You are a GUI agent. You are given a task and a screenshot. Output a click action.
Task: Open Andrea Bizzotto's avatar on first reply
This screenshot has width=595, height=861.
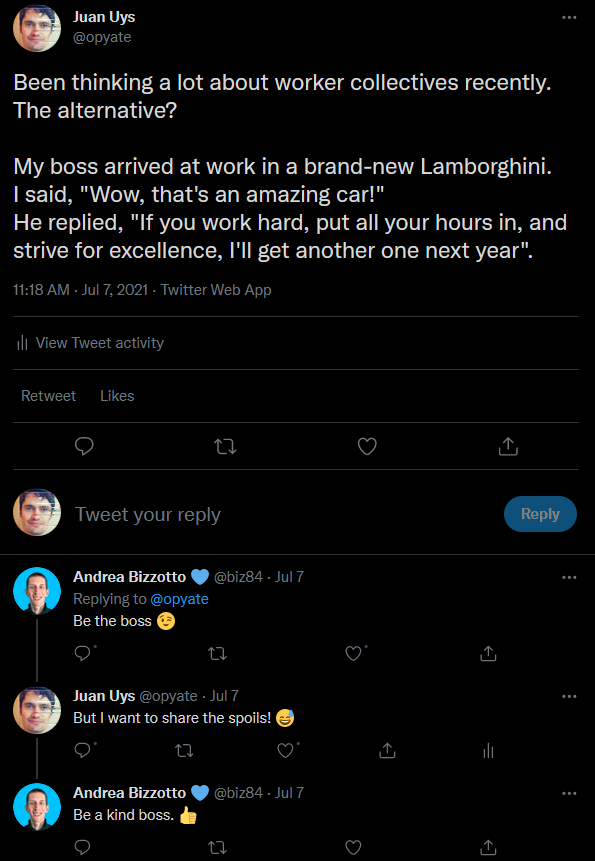pos(37,591)
